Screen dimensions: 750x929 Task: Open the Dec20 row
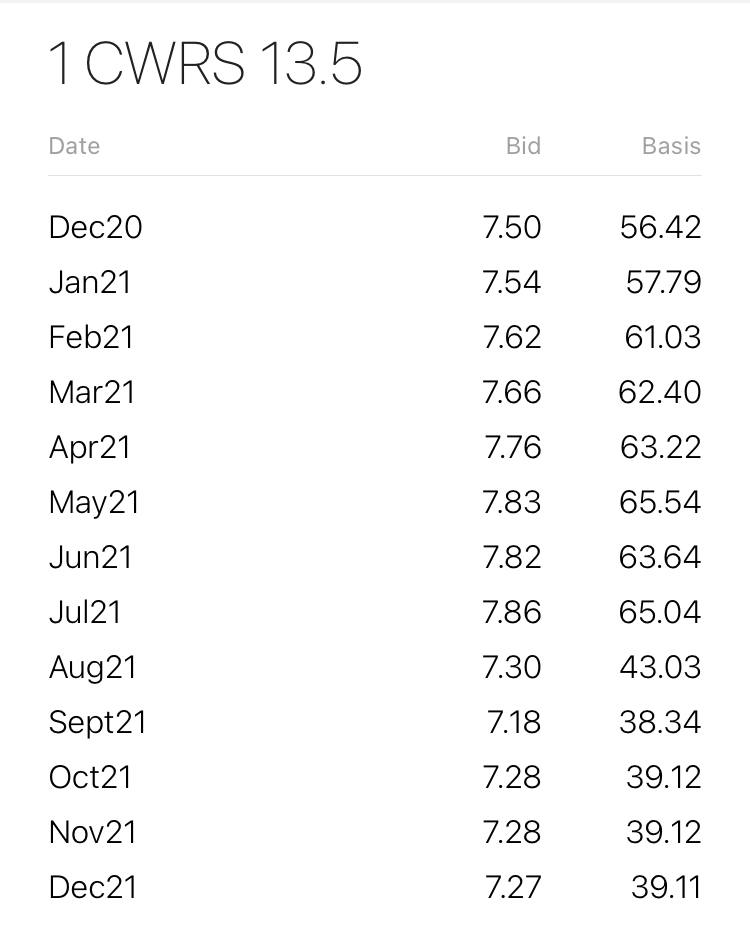[x=375, y=227]
